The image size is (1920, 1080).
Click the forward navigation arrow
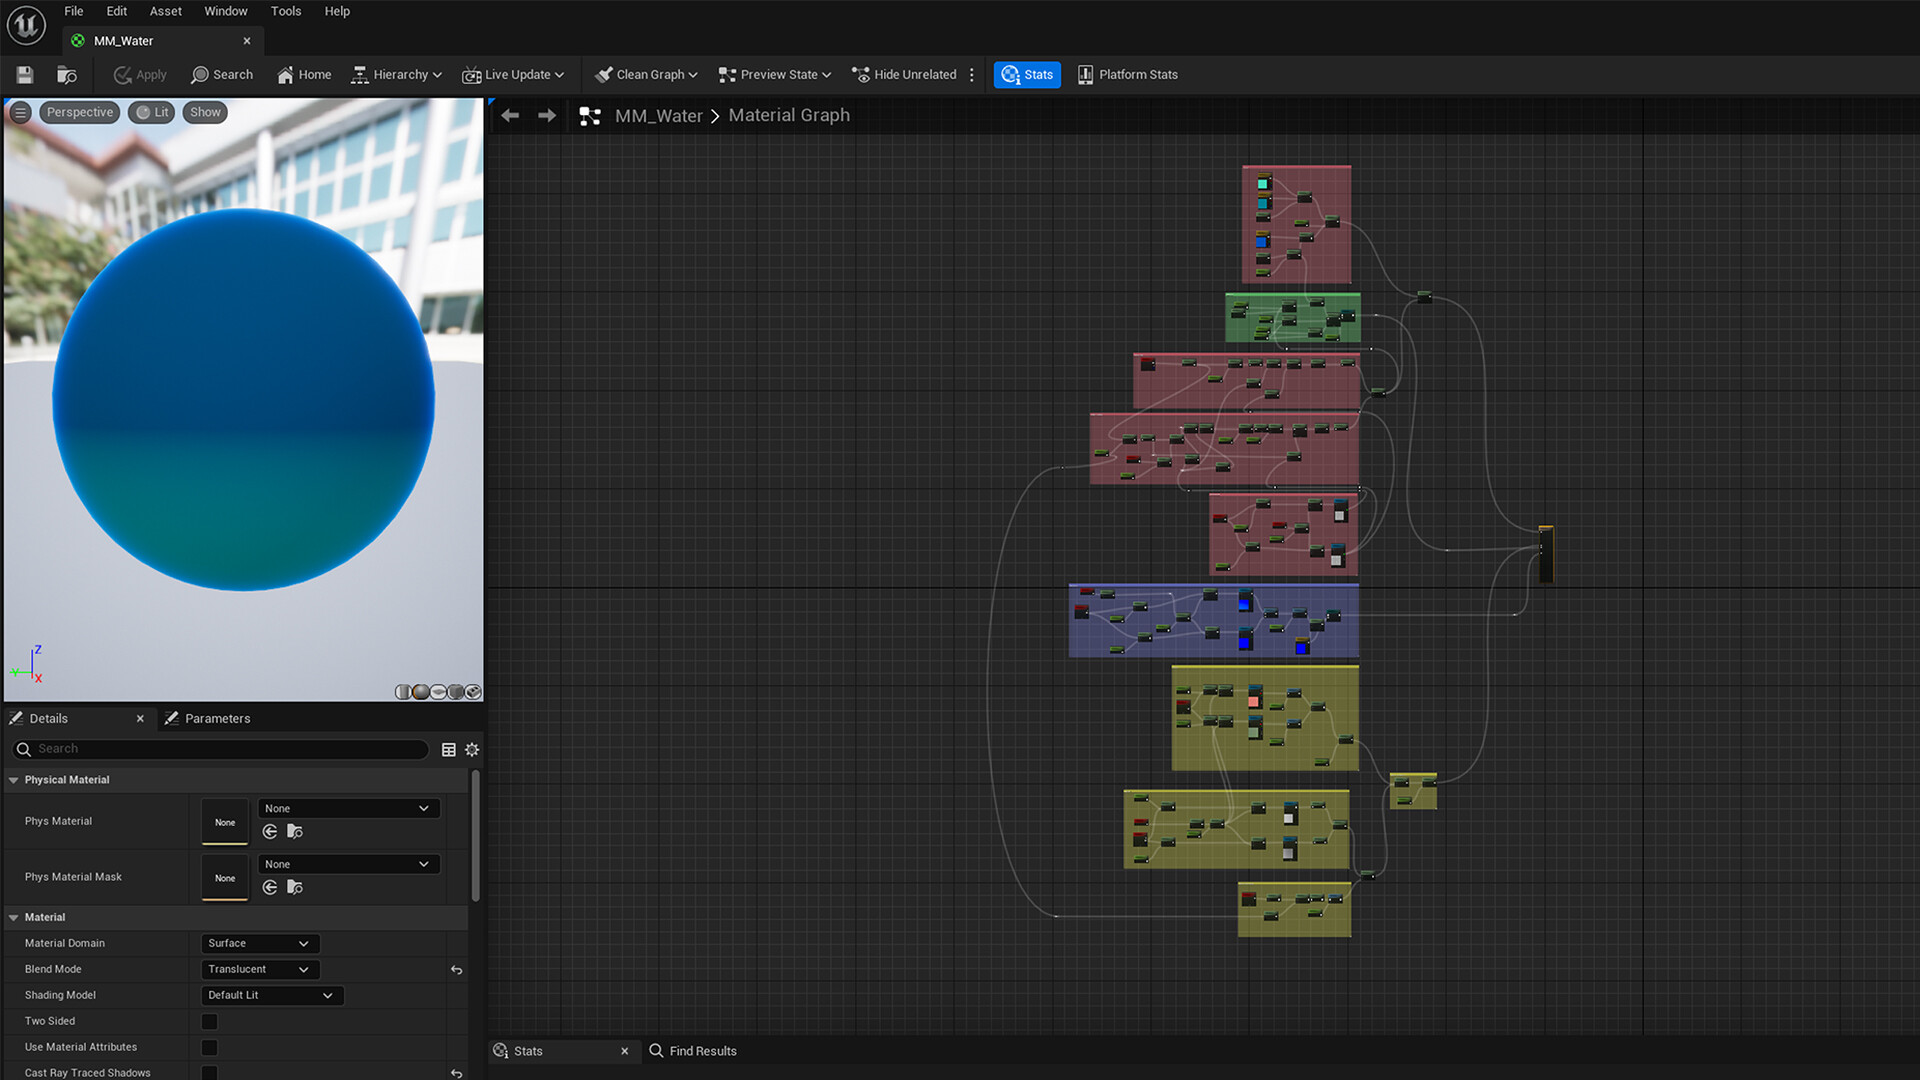pos(547,116)
